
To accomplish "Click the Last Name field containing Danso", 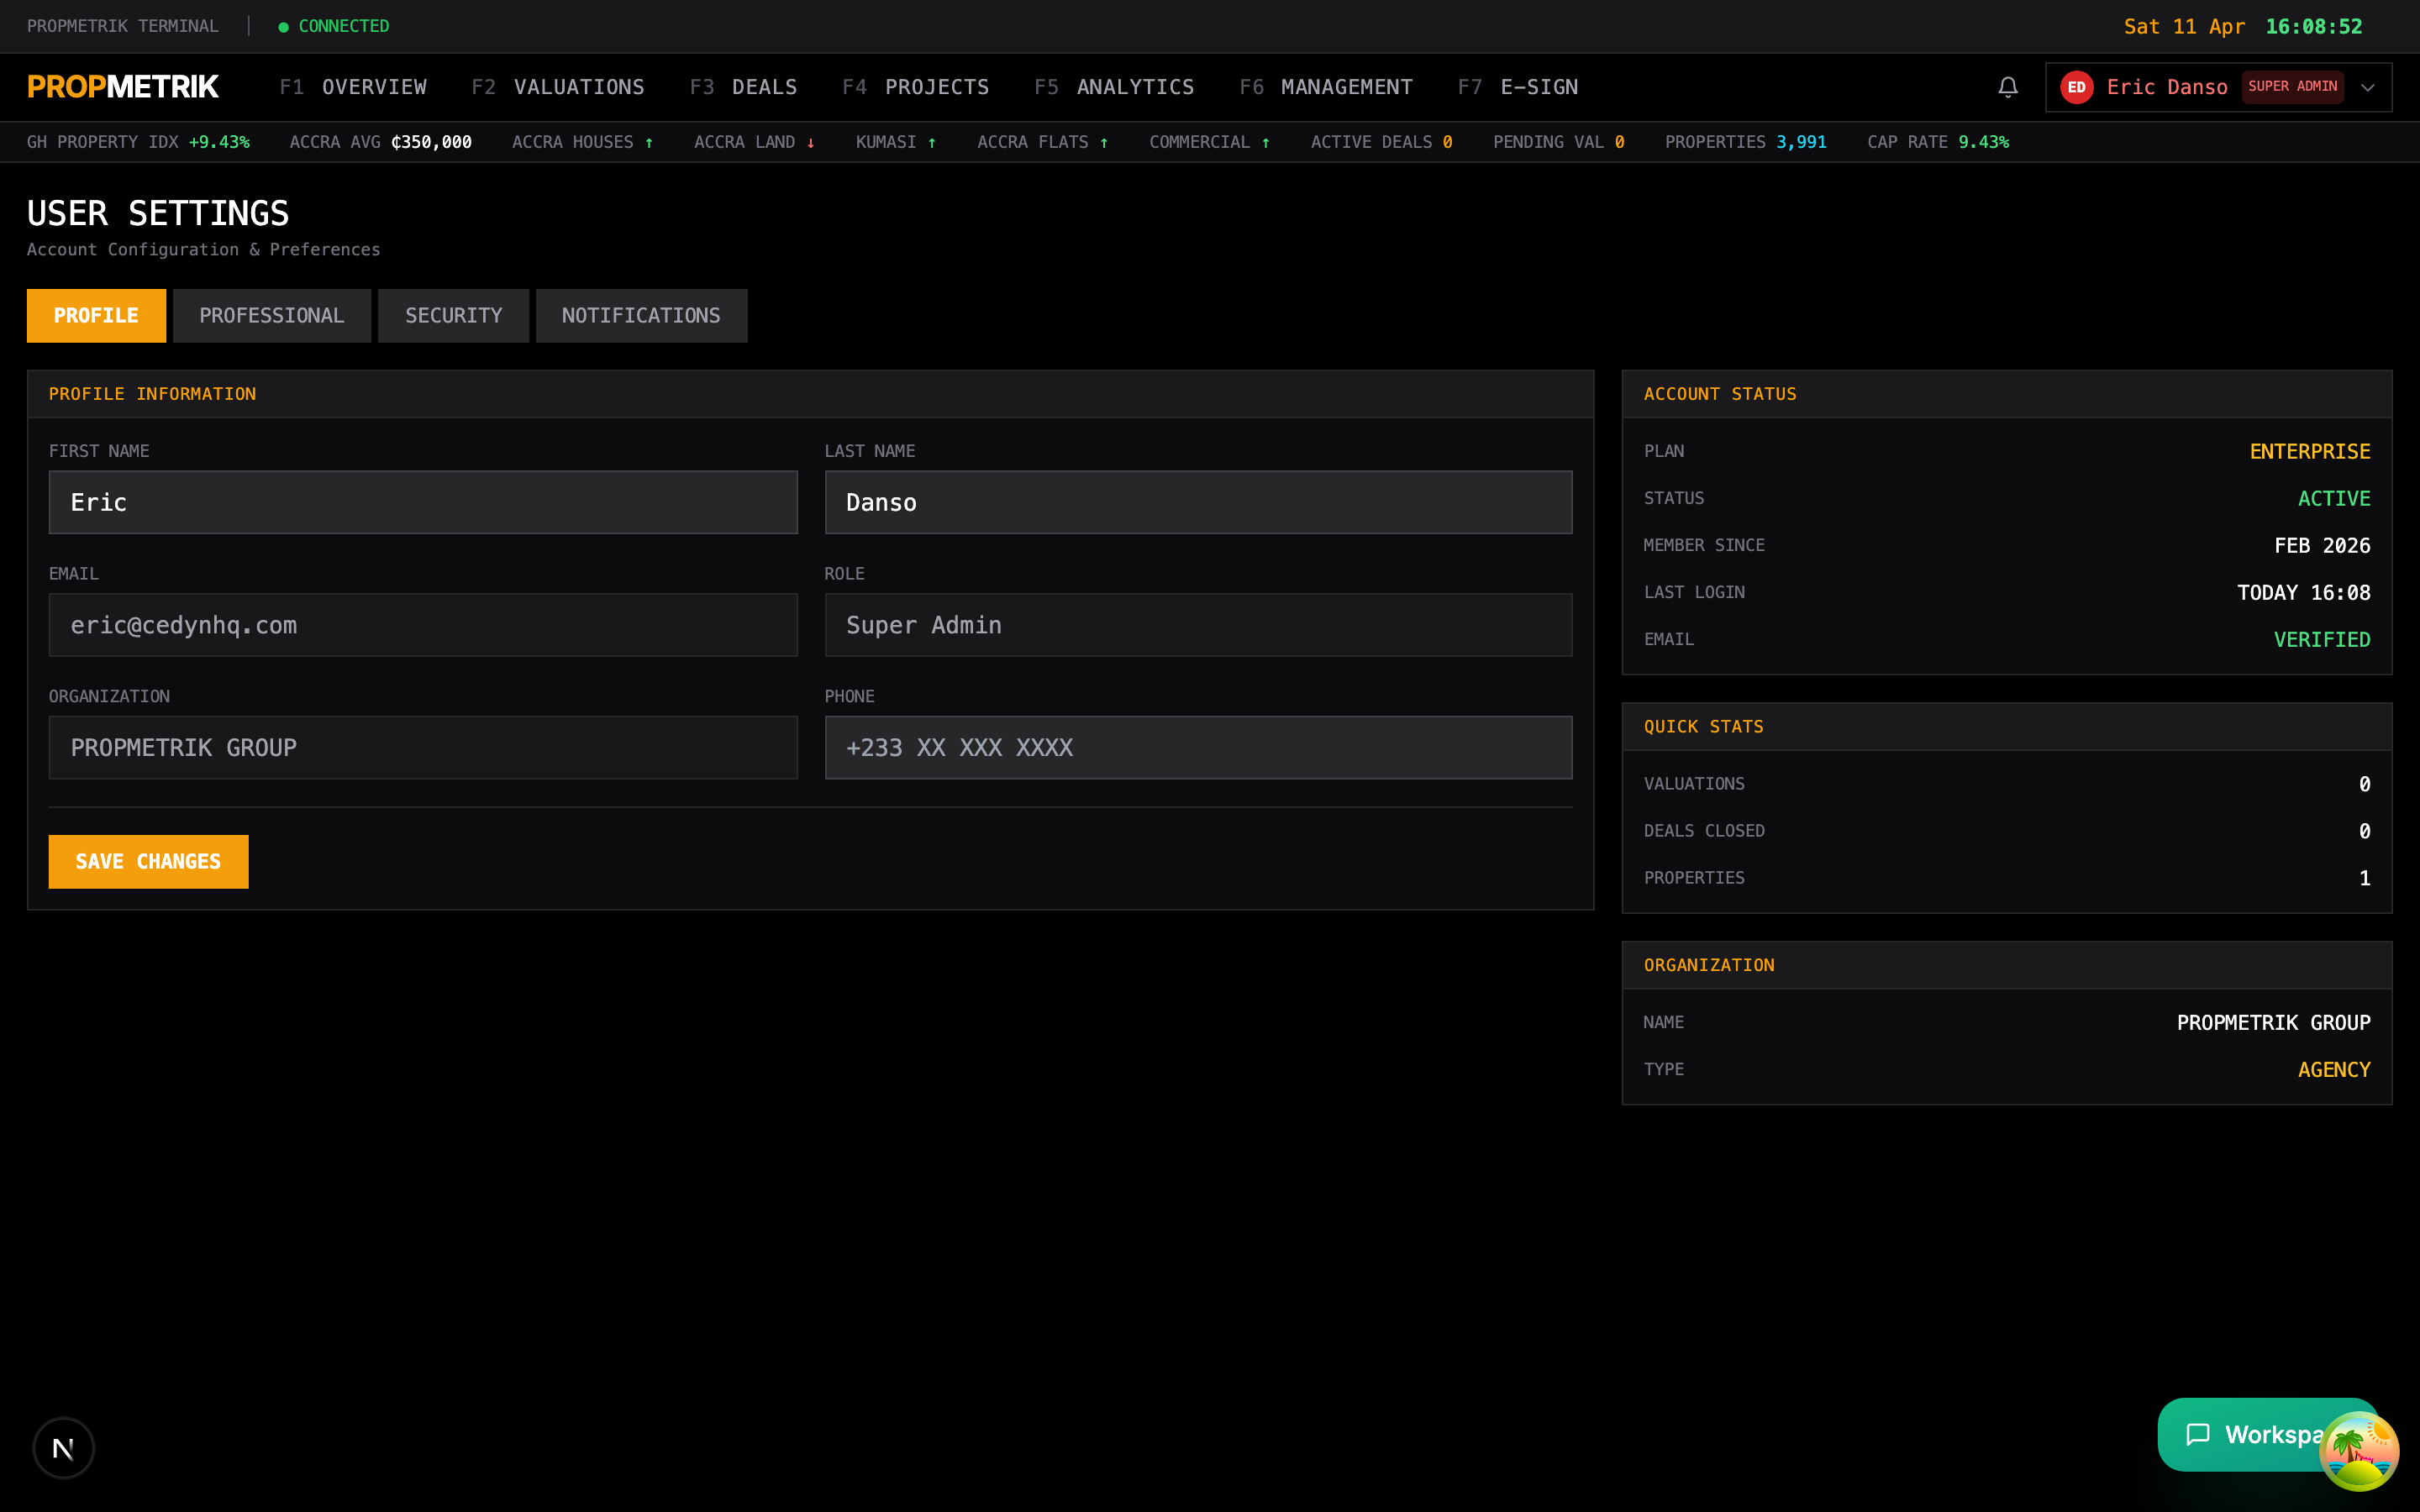I will pos(1198,502).
